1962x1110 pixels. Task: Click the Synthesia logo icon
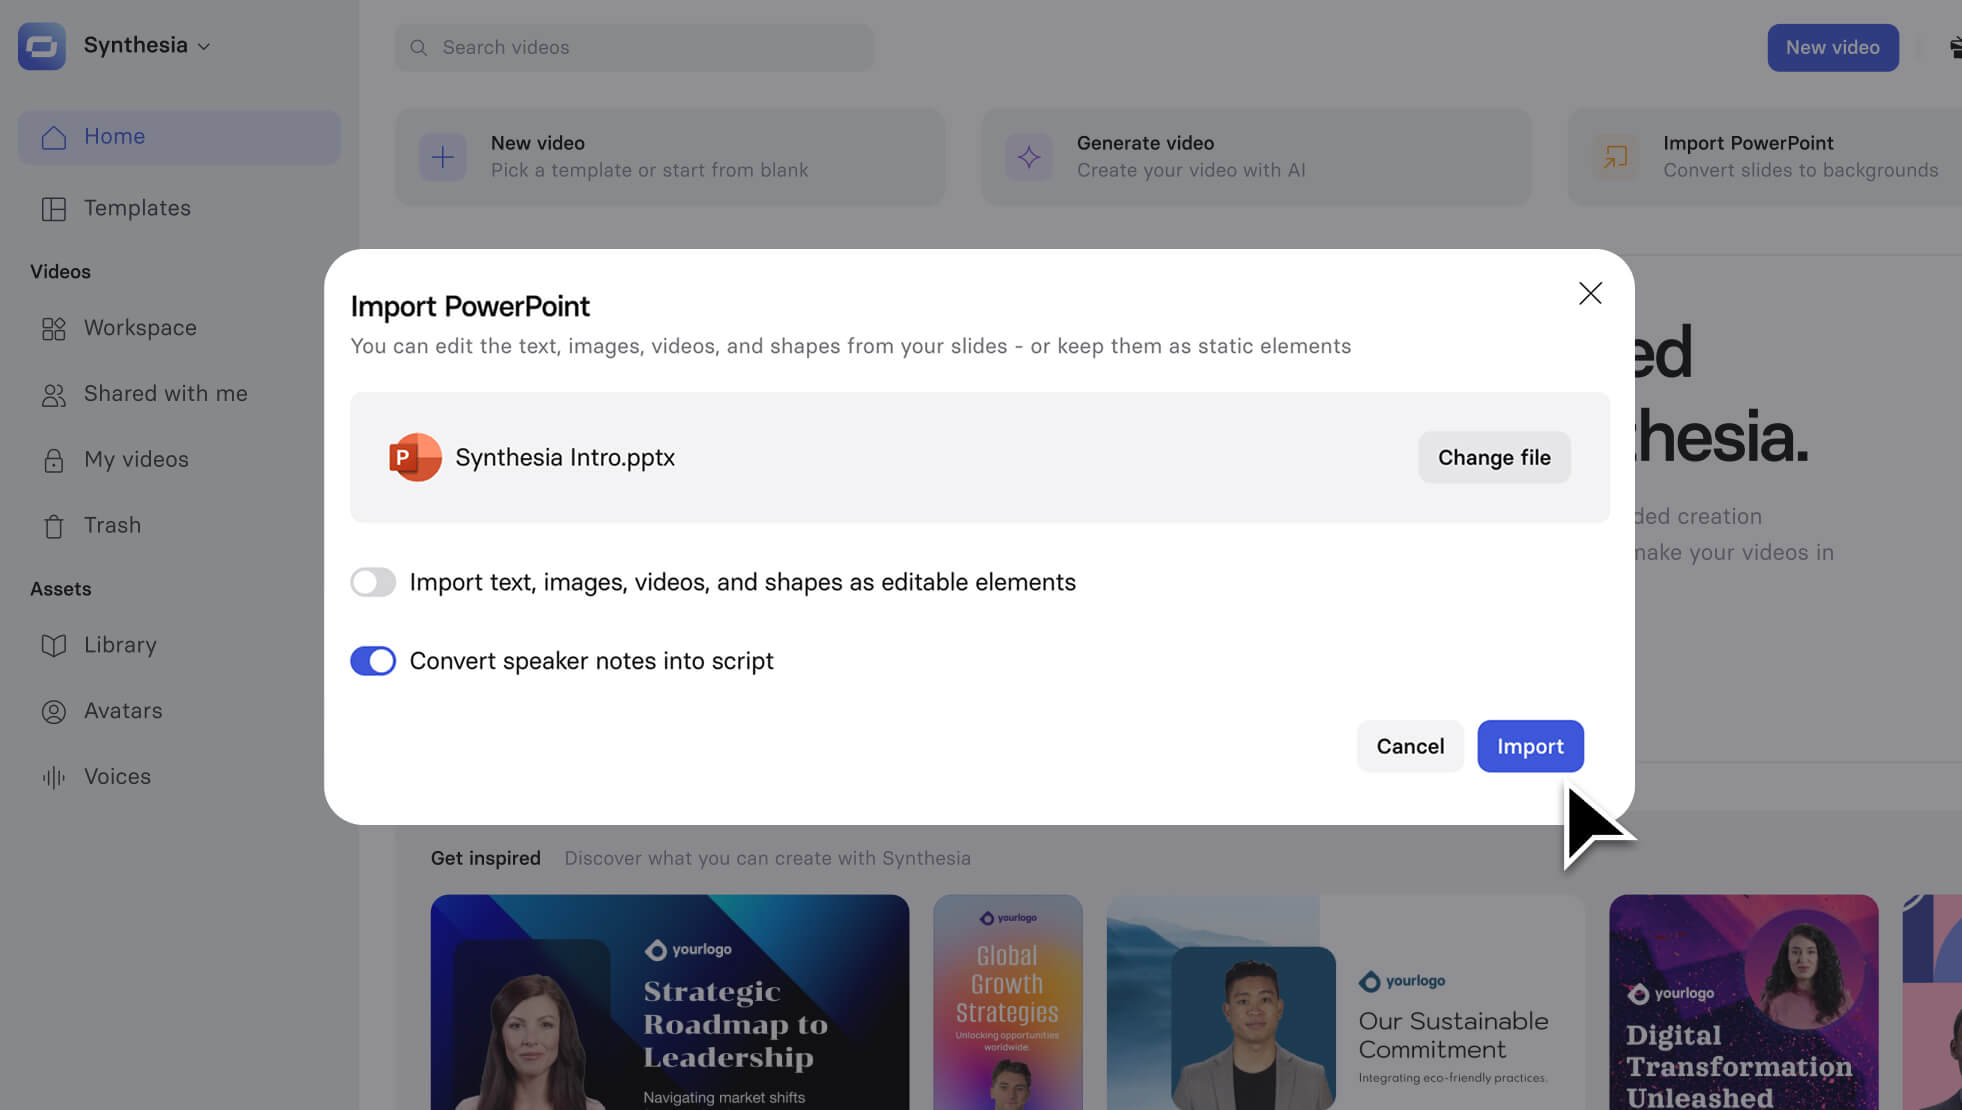click(41, 46)
